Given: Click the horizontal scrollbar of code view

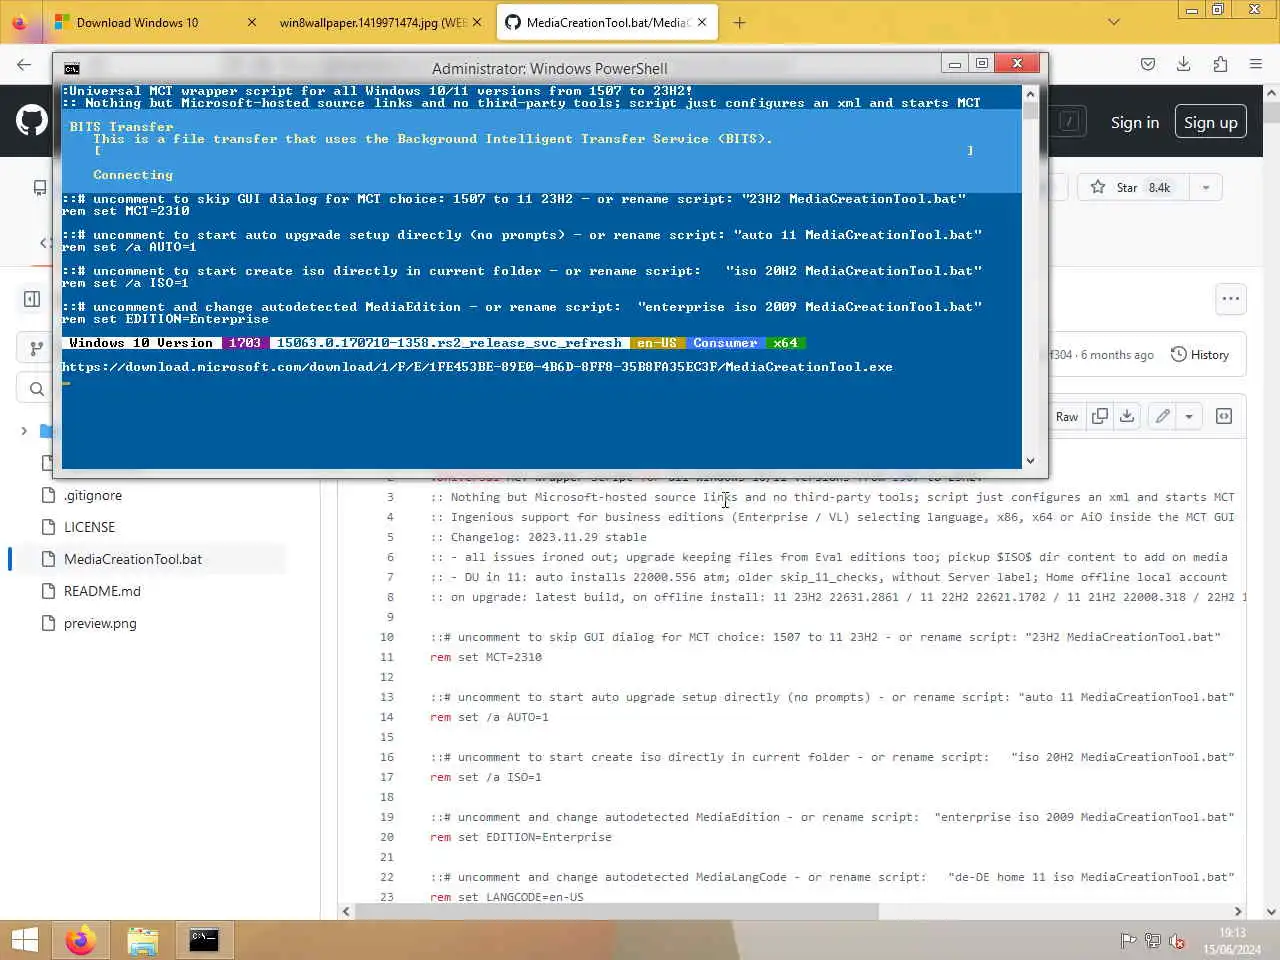Looking at the screenshot, I should click(x=616, y=911).
